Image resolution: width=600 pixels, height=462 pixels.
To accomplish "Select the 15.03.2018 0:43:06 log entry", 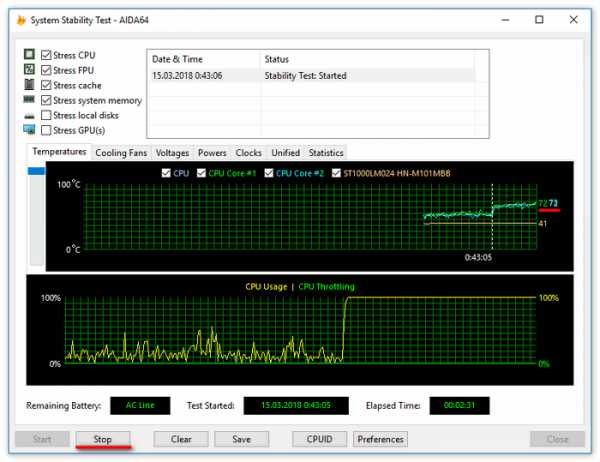I will 311,75.
